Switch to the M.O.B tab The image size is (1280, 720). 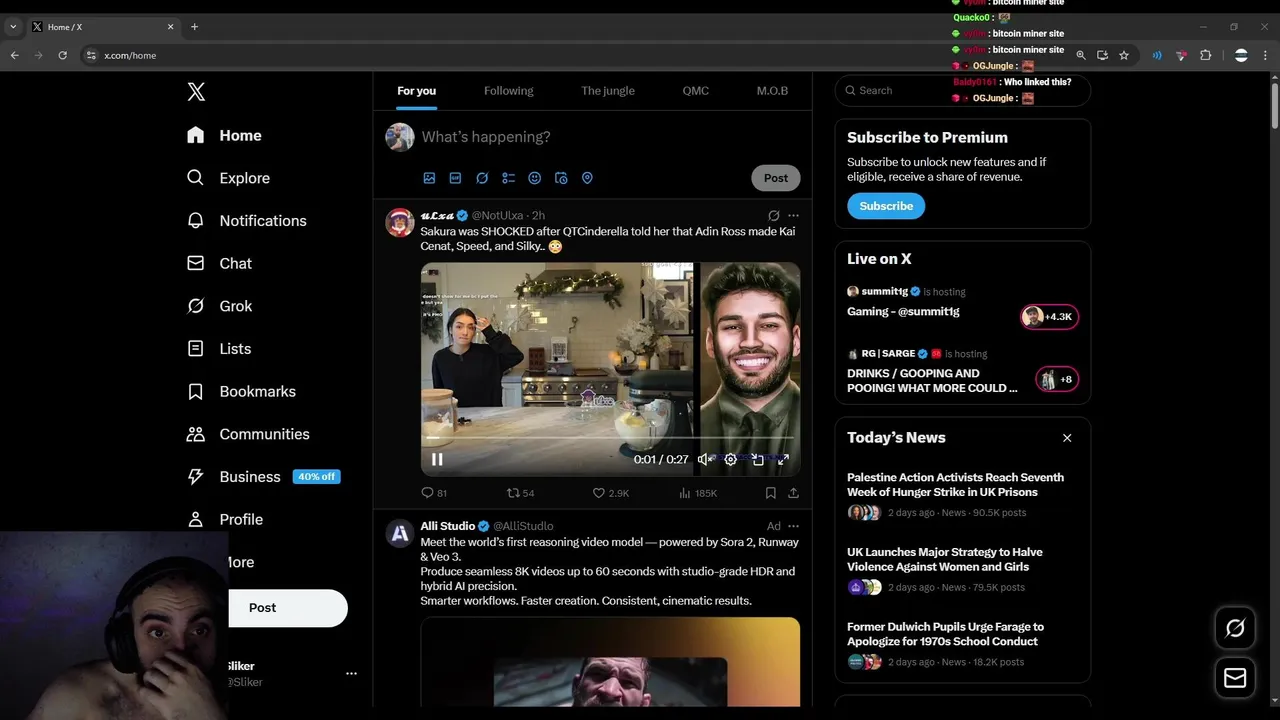point(772,91)
